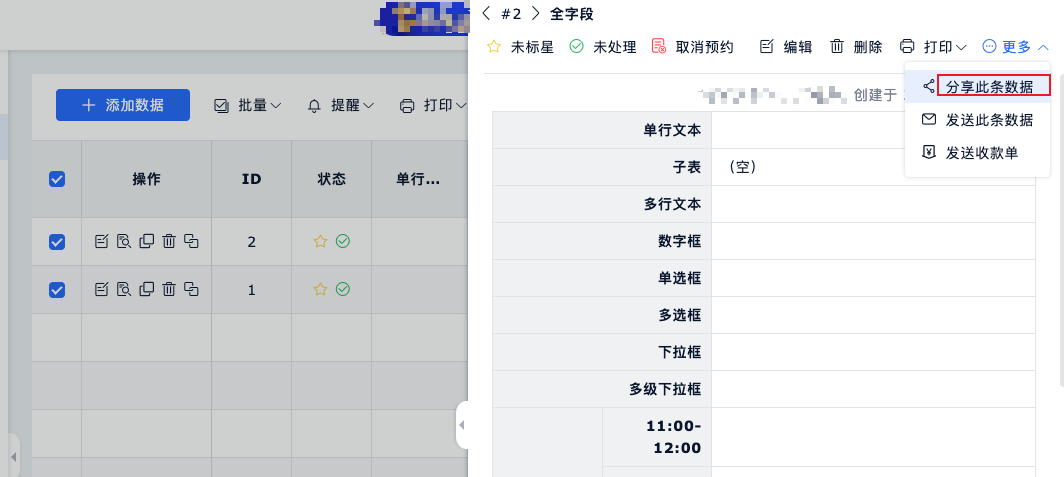Click the view-details icon in row ID 1
This screenshot has height=477, width=1064.
124,289
